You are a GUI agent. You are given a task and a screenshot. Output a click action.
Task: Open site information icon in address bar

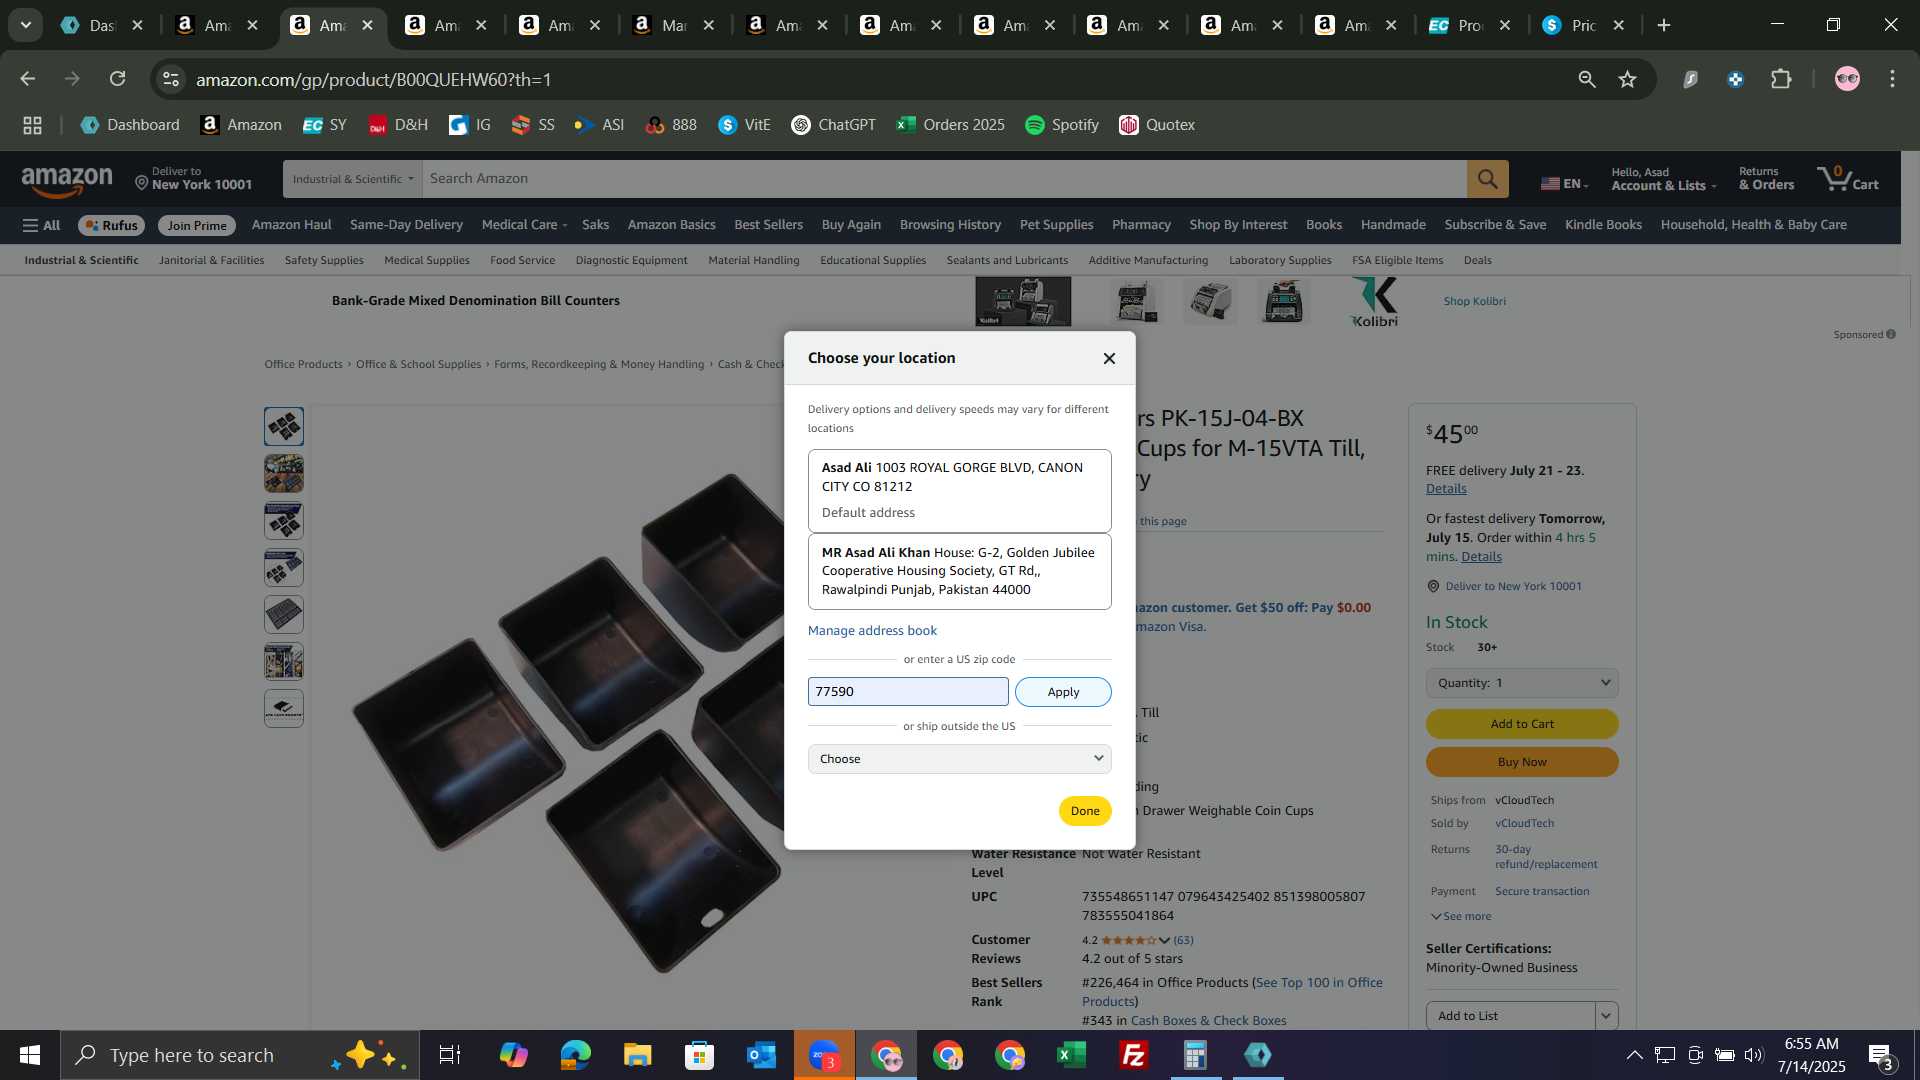click(171, 79)
